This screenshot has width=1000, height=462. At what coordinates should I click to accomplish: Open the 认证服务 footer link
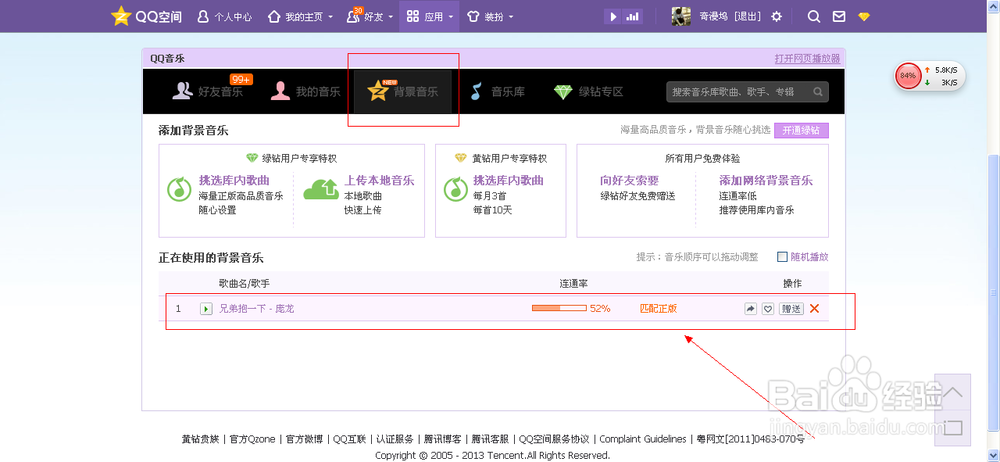coord(394,439)
